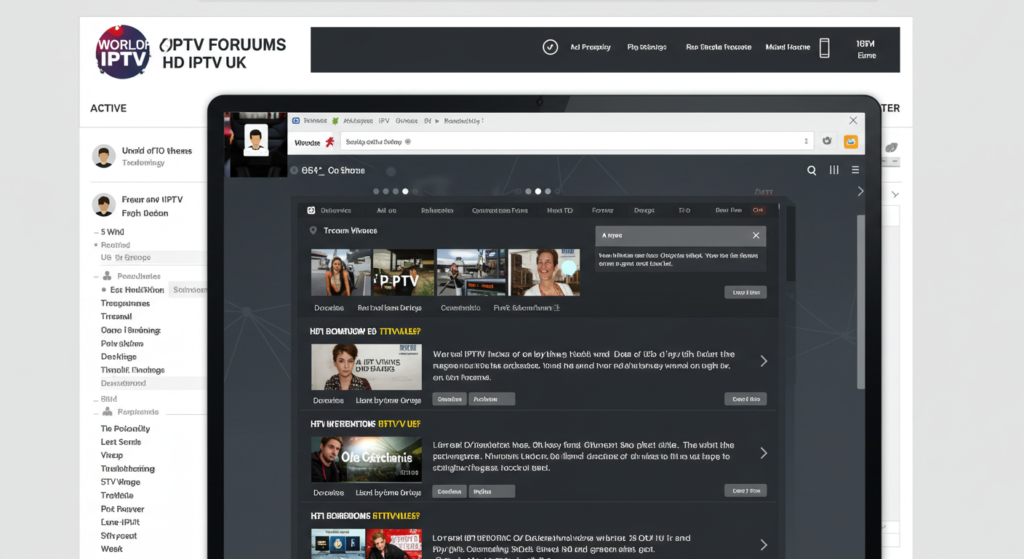Click the 'HD IPTV UK' site title
The image size is (1024, 559).
pyautogui.click(x=204, y=63)
